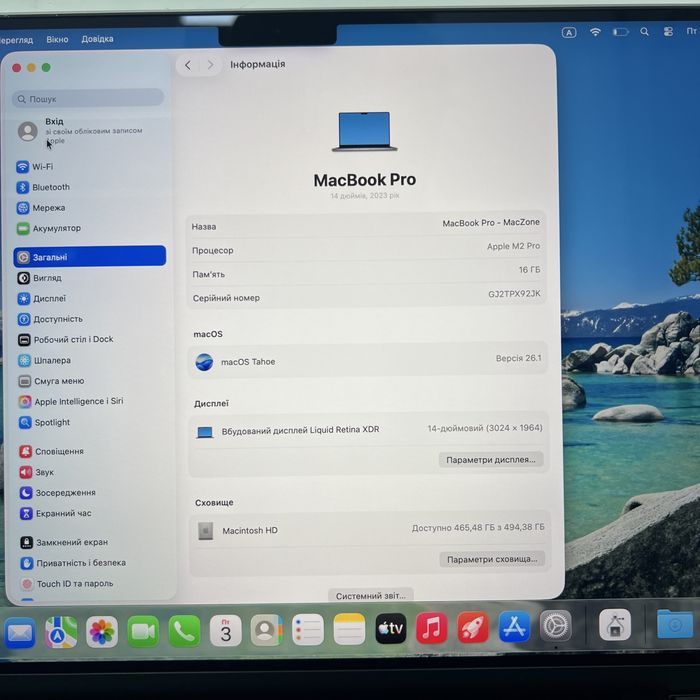The height and width of the screenshot is (700, 700).
Task: Open Акумулятор battery settings
Action: tap(49, 228)
